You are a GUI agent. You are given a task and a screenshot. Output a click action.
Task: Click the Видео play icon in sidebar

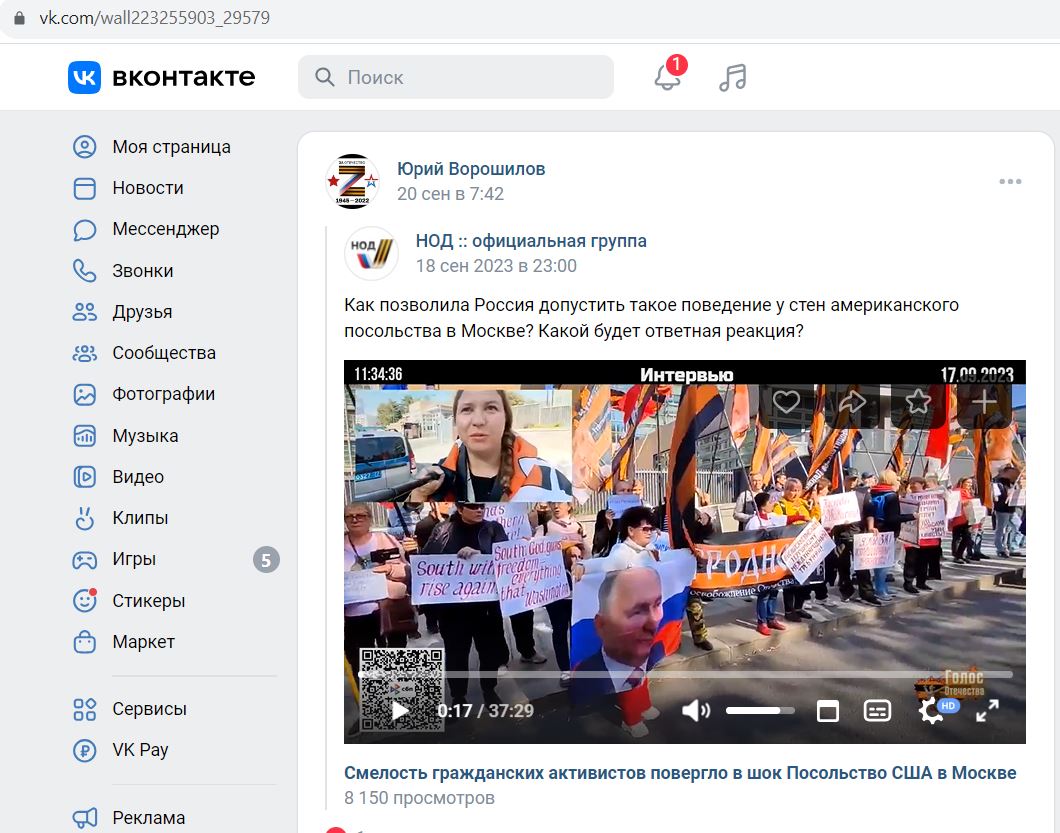tap(85, 477)
